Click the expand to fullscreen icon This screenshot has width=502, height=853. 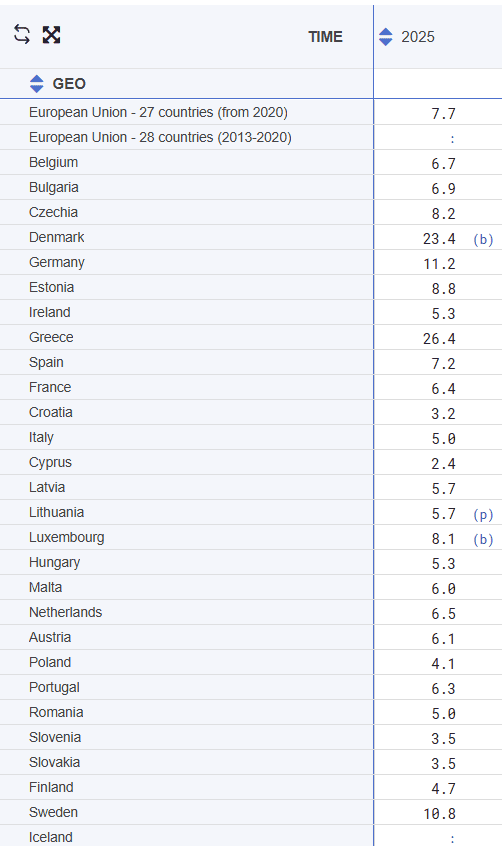[51, 35]
